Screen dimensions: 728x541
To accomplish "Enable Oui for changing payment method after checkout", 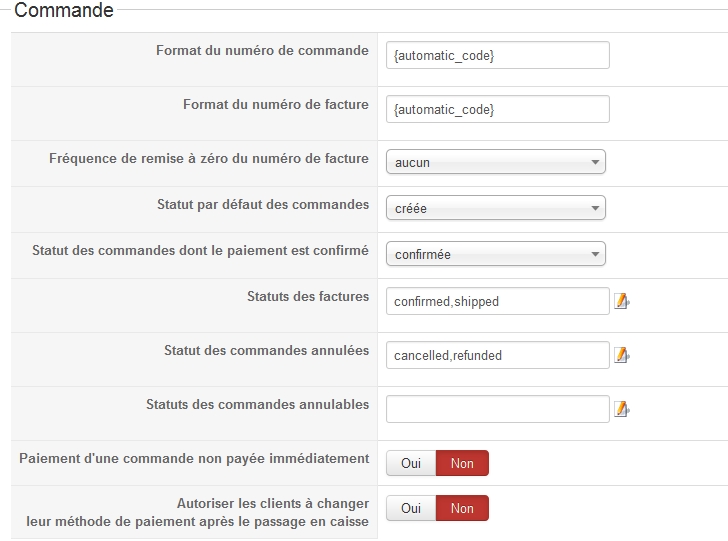I will 411,508.
